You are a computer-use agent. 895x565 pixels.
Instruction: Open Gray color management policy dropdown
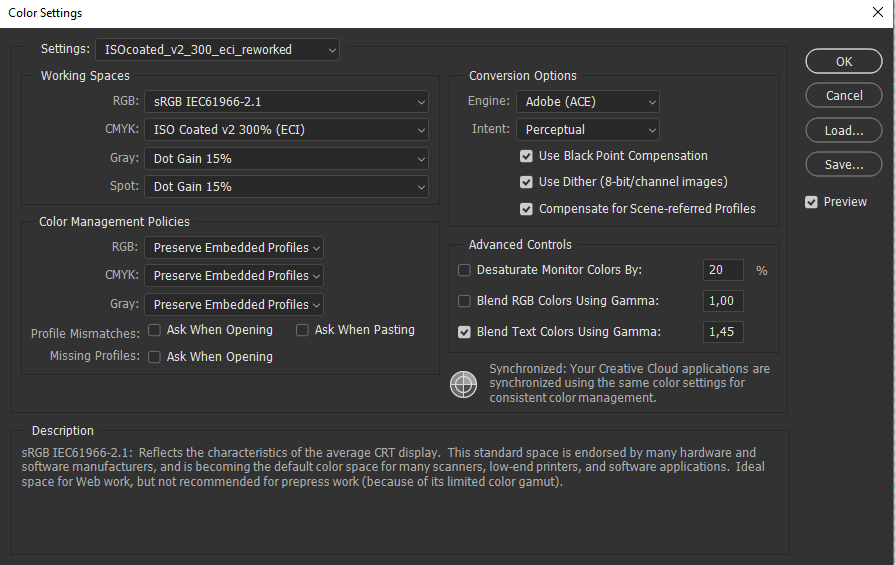click(234, 304)
